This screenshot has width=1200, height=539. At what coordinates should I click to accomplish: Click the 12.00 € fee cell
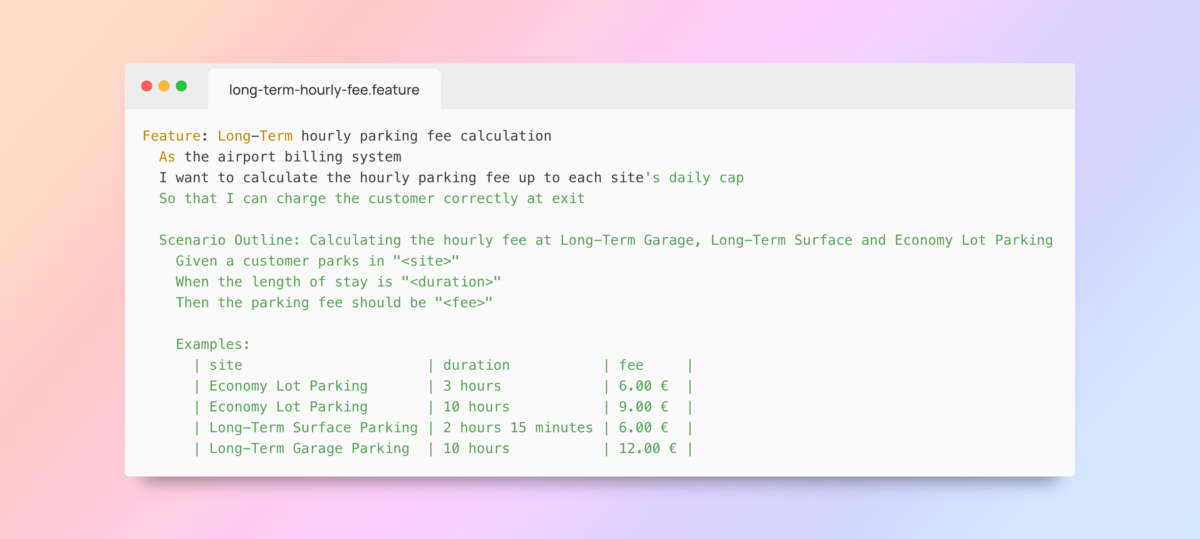pyautogui.click(x=648, y=449)
